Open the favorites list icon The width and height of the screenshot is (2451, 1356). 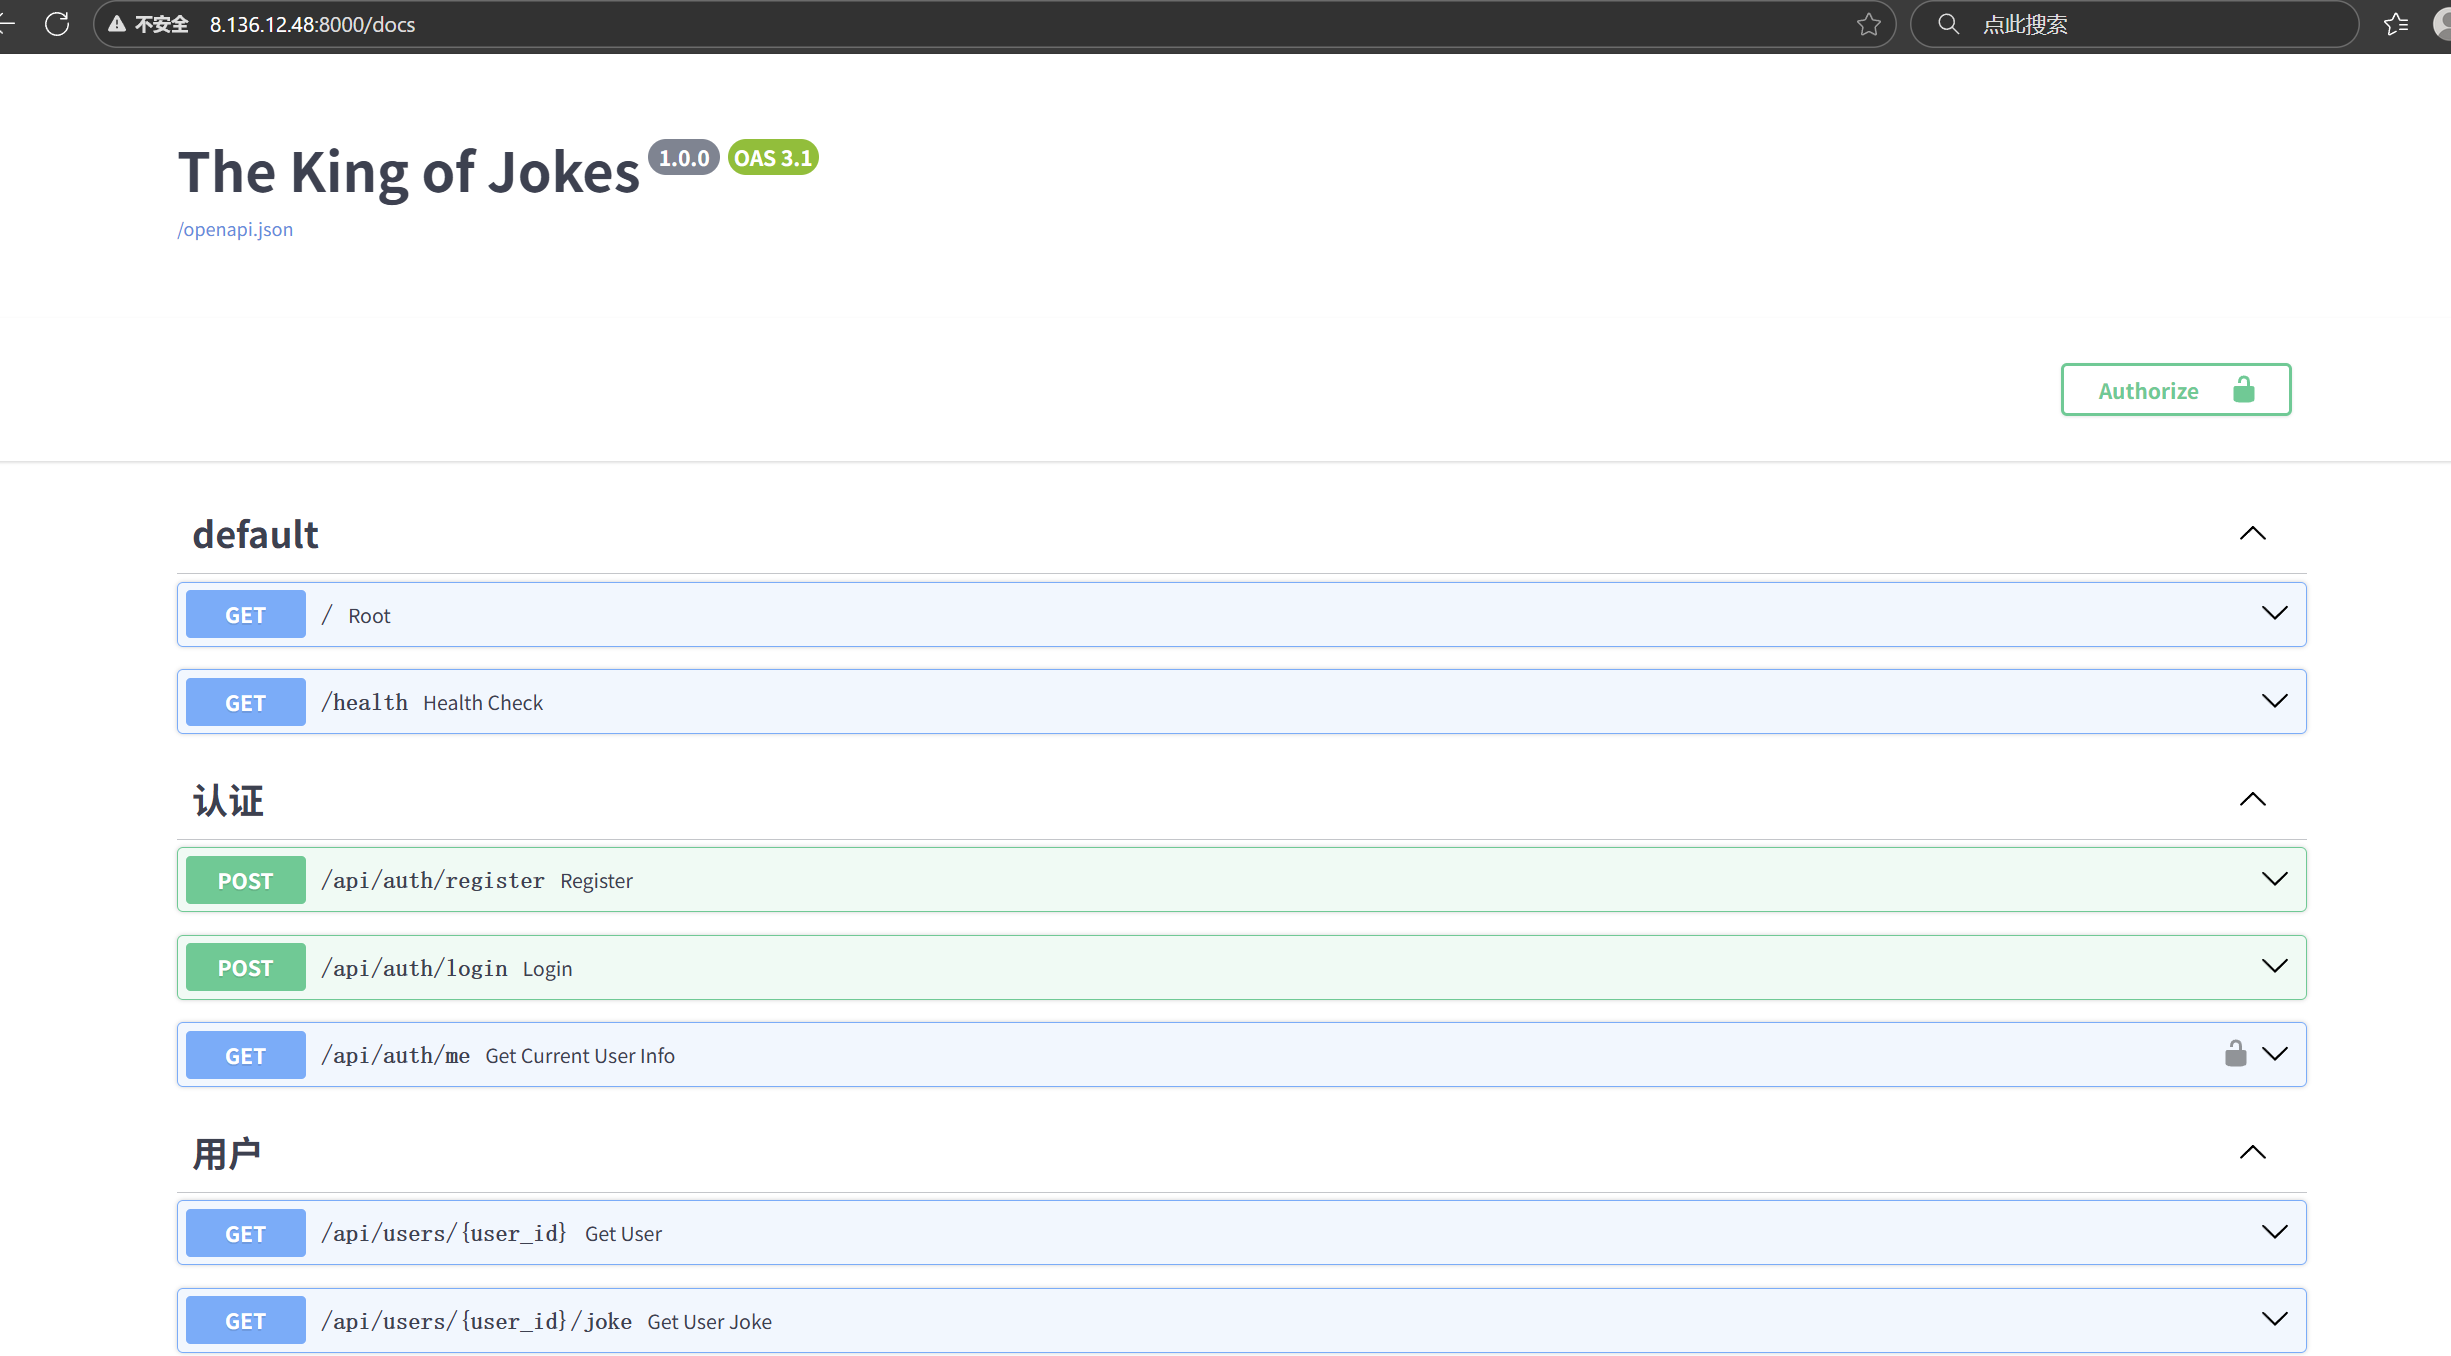(x=2395, y=24)
